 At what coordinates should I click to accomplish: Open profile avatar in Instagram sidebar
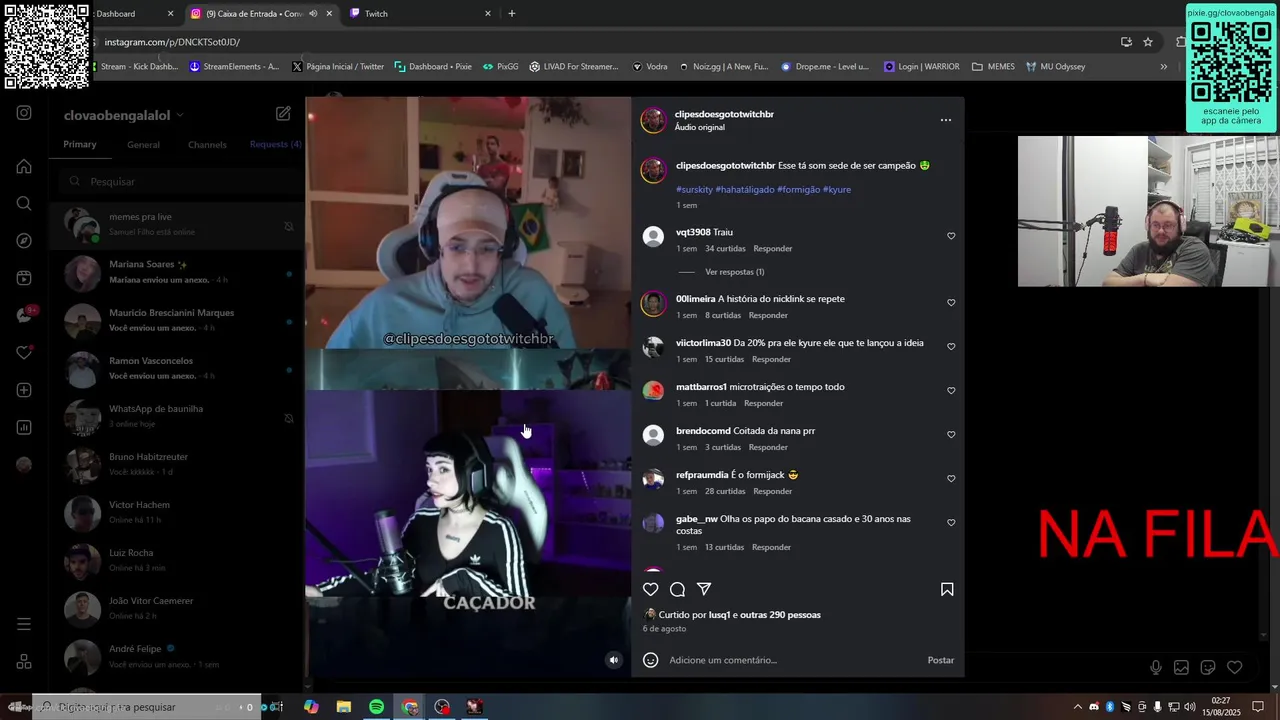24,464
